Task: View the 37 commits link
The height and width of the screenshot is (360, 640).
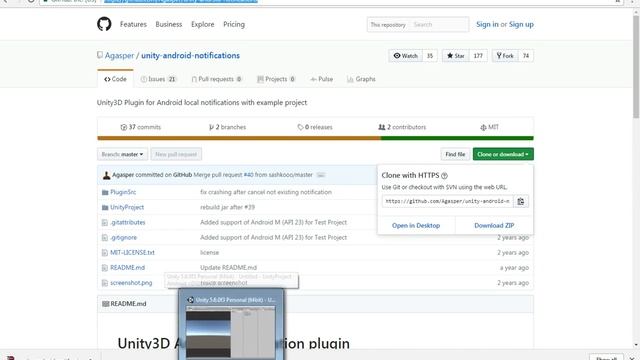Action: coord(141,127)
